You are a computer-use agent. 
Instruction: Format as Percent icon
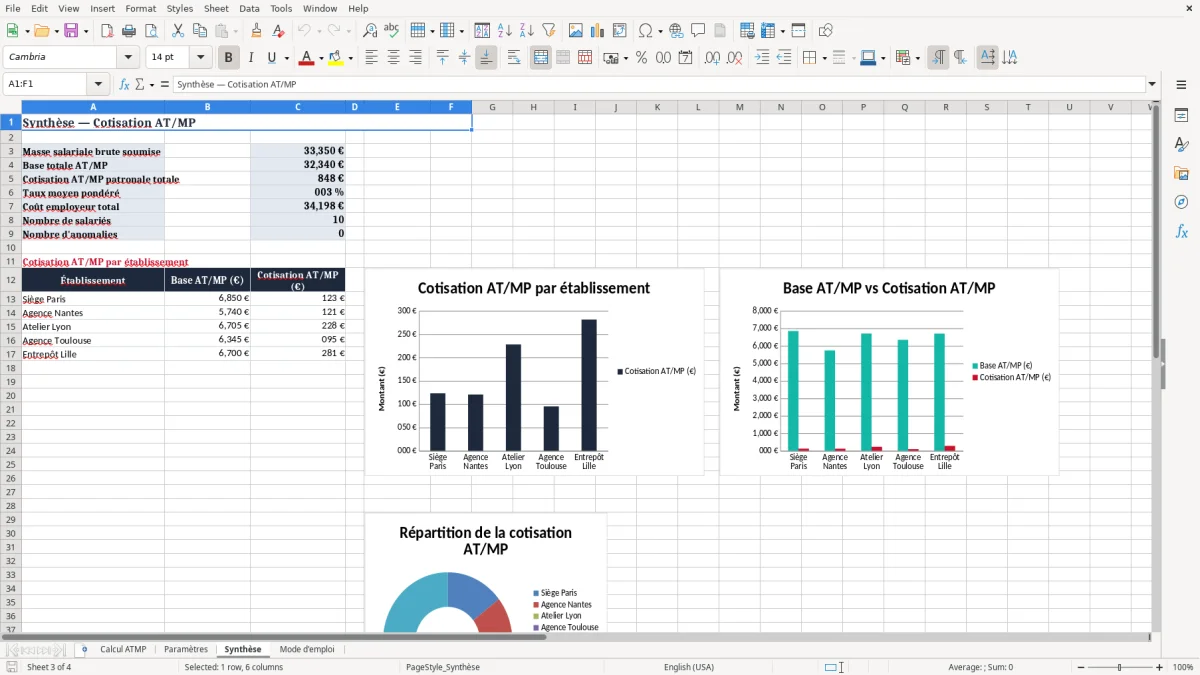point(642,58)
